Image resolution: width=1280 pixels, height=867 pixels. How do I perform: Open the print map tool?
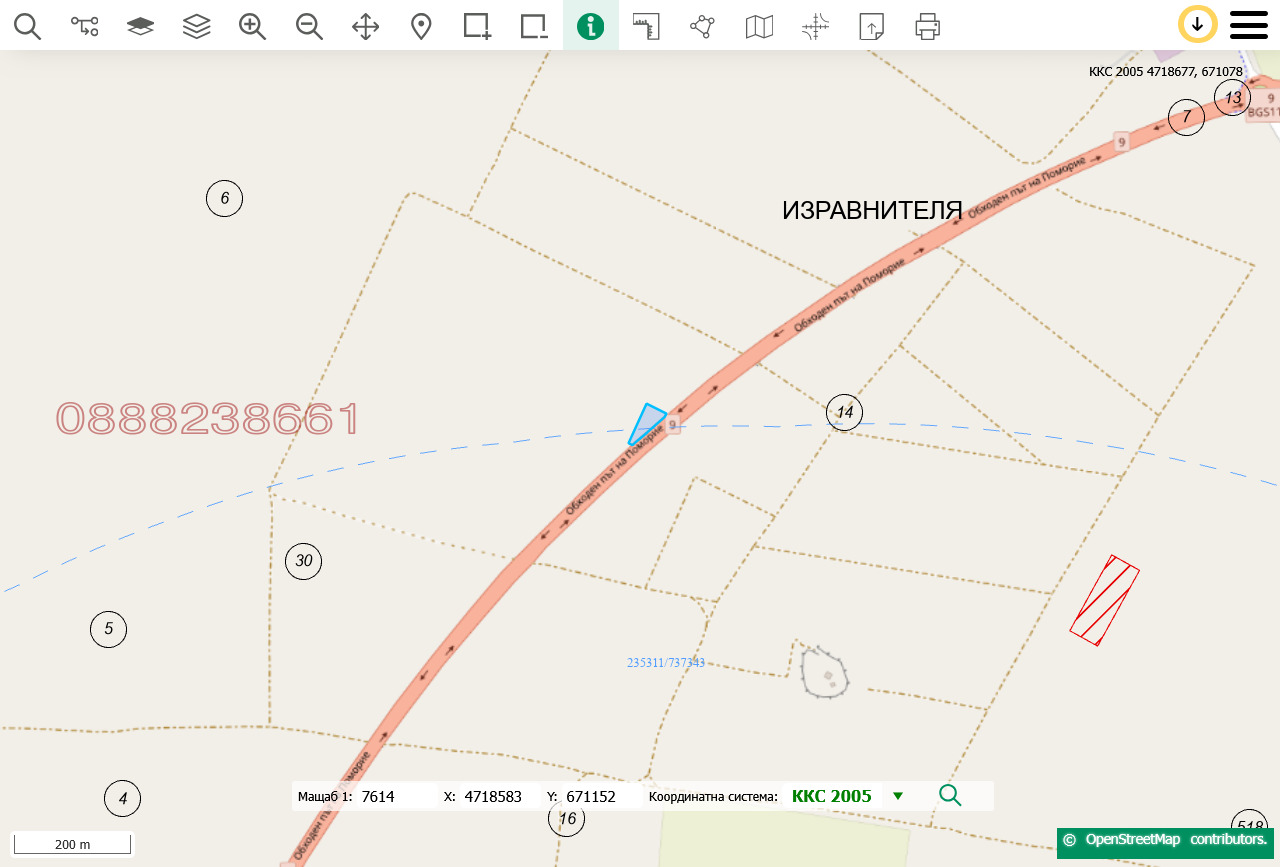pos(927,26)
